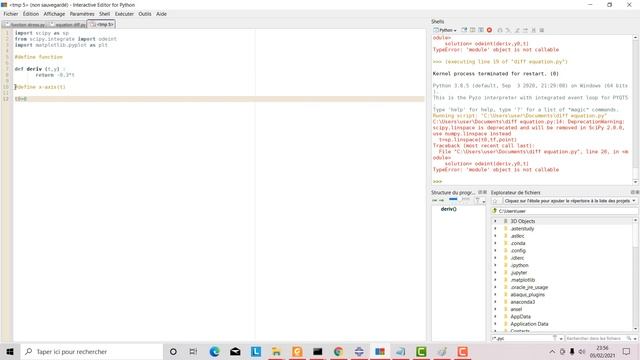This screenshot has width=640, height=360.
Task: Click the first grey debug icon in shell toolbar
Action: (500, 30)
